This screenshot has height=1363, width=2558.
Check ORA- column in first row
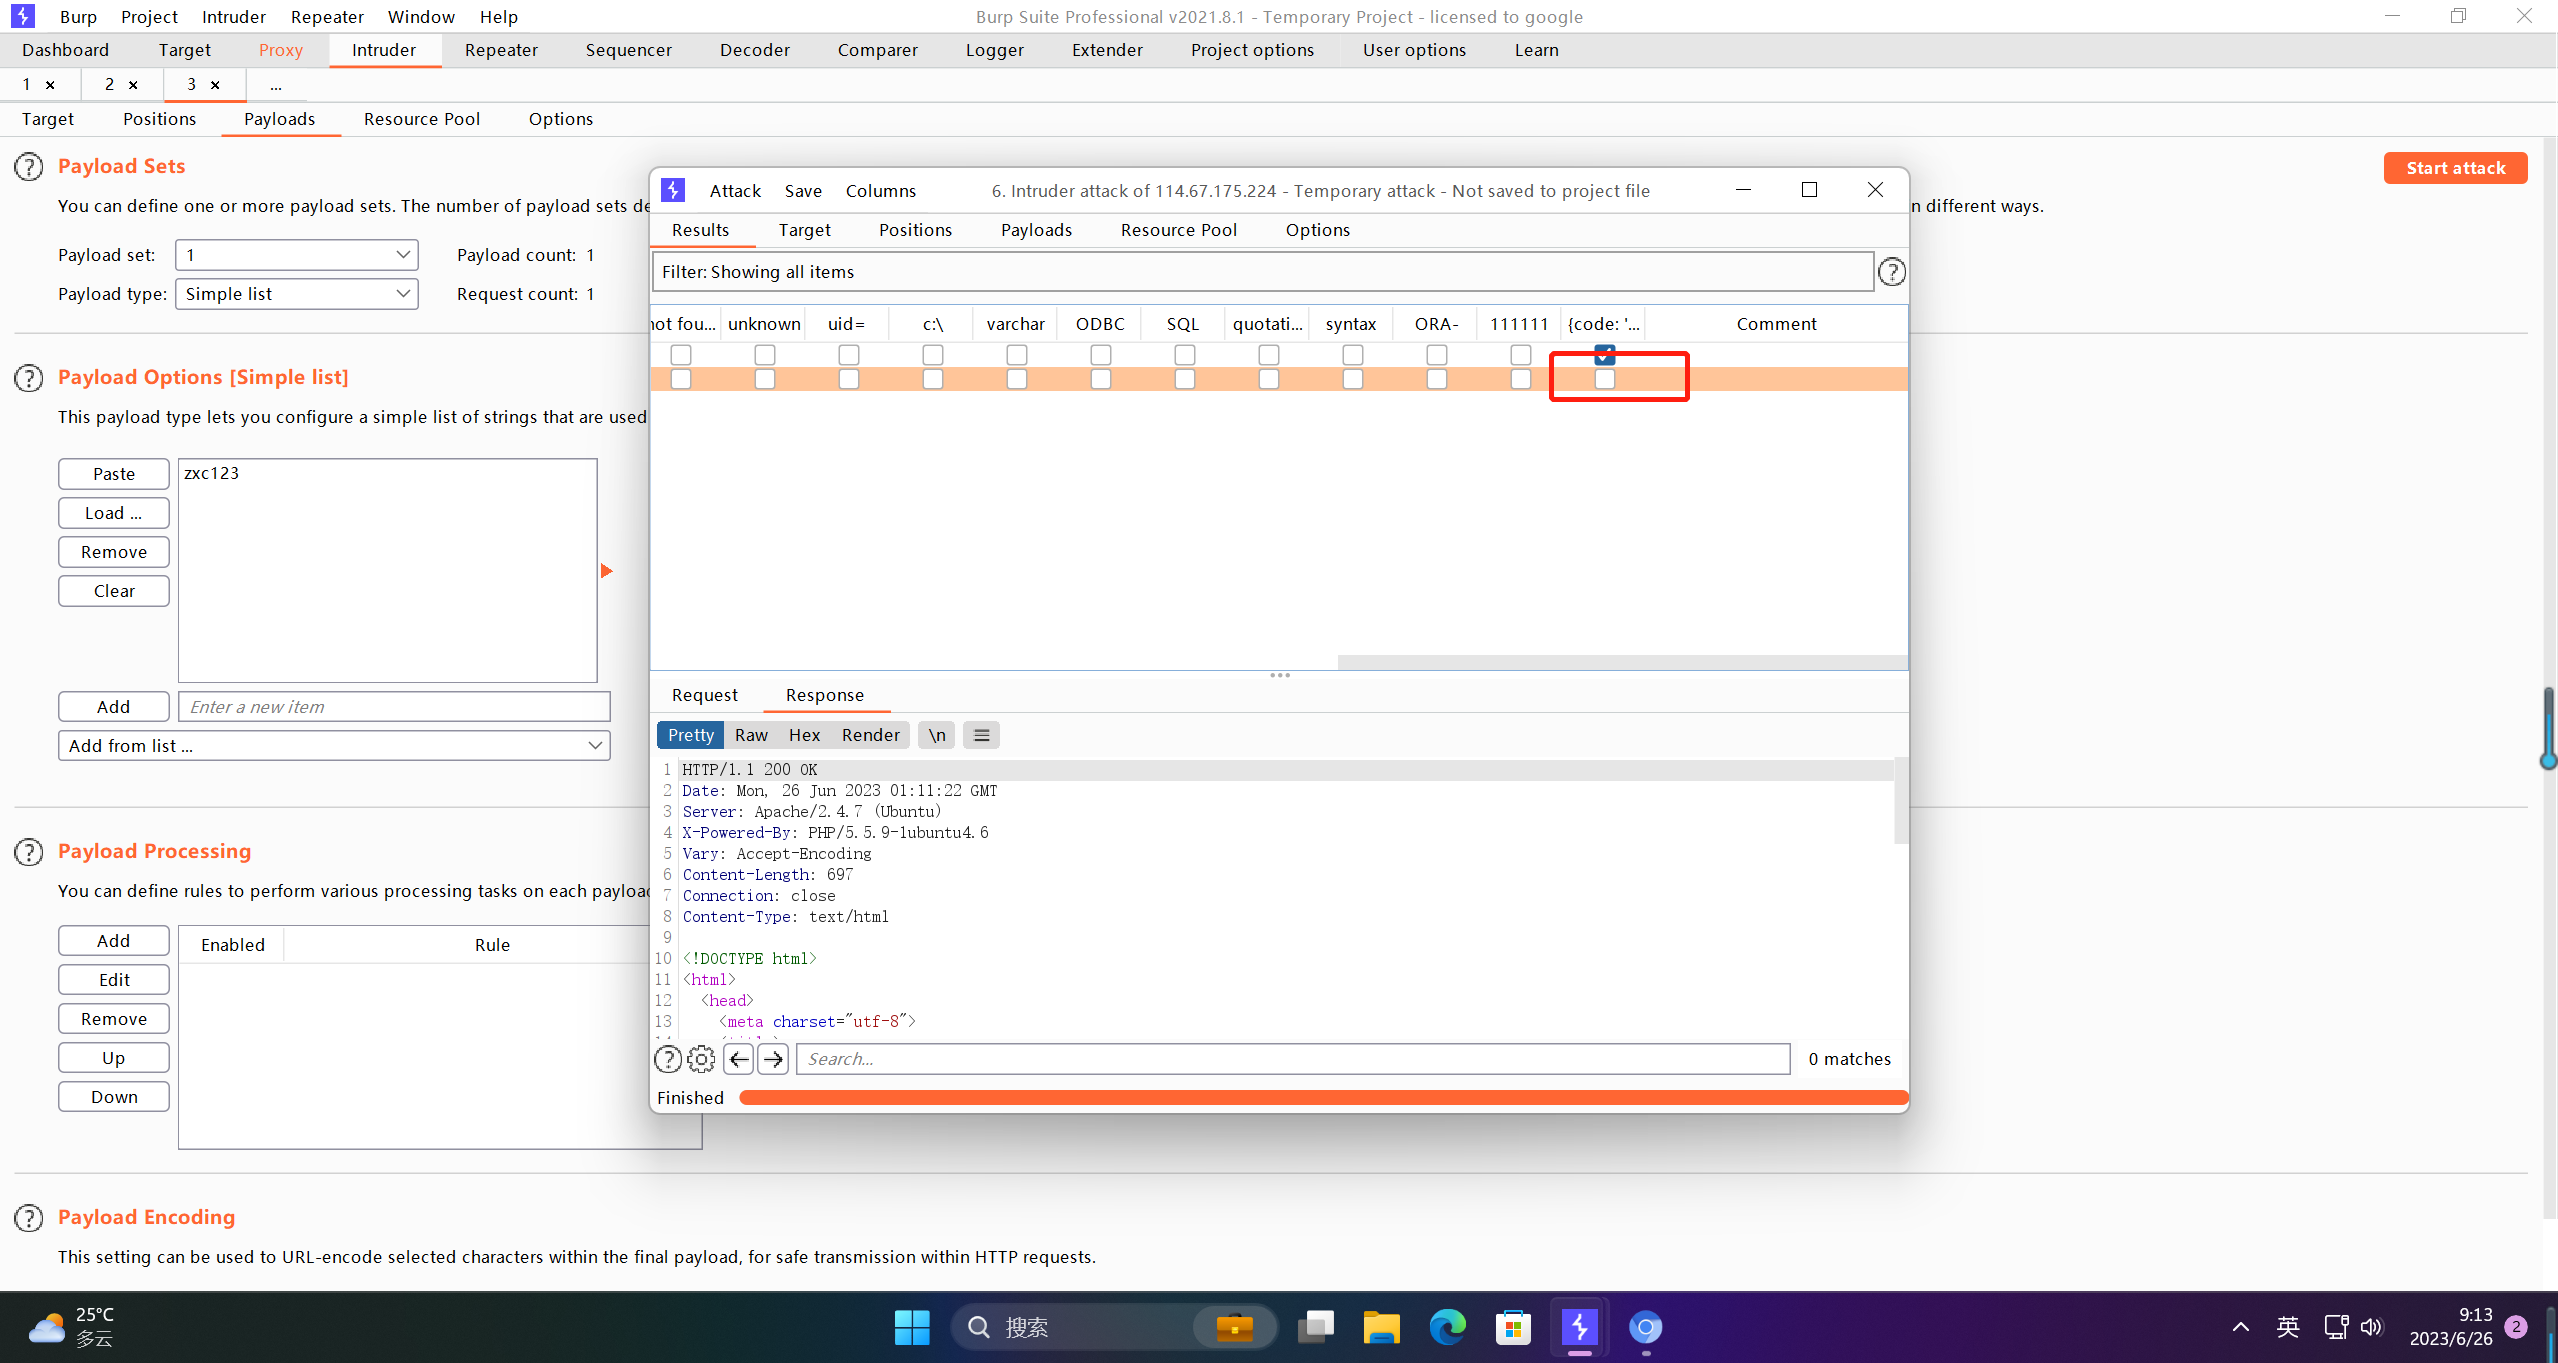(1437, 355)
